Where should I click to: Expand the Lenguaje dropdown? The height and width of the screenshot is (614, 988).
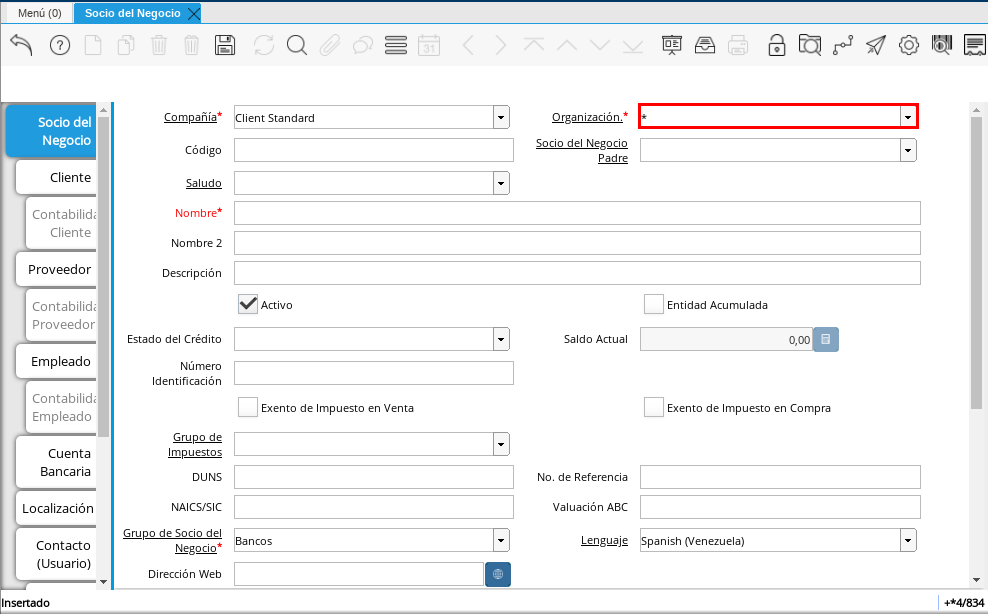coord(907,541)
